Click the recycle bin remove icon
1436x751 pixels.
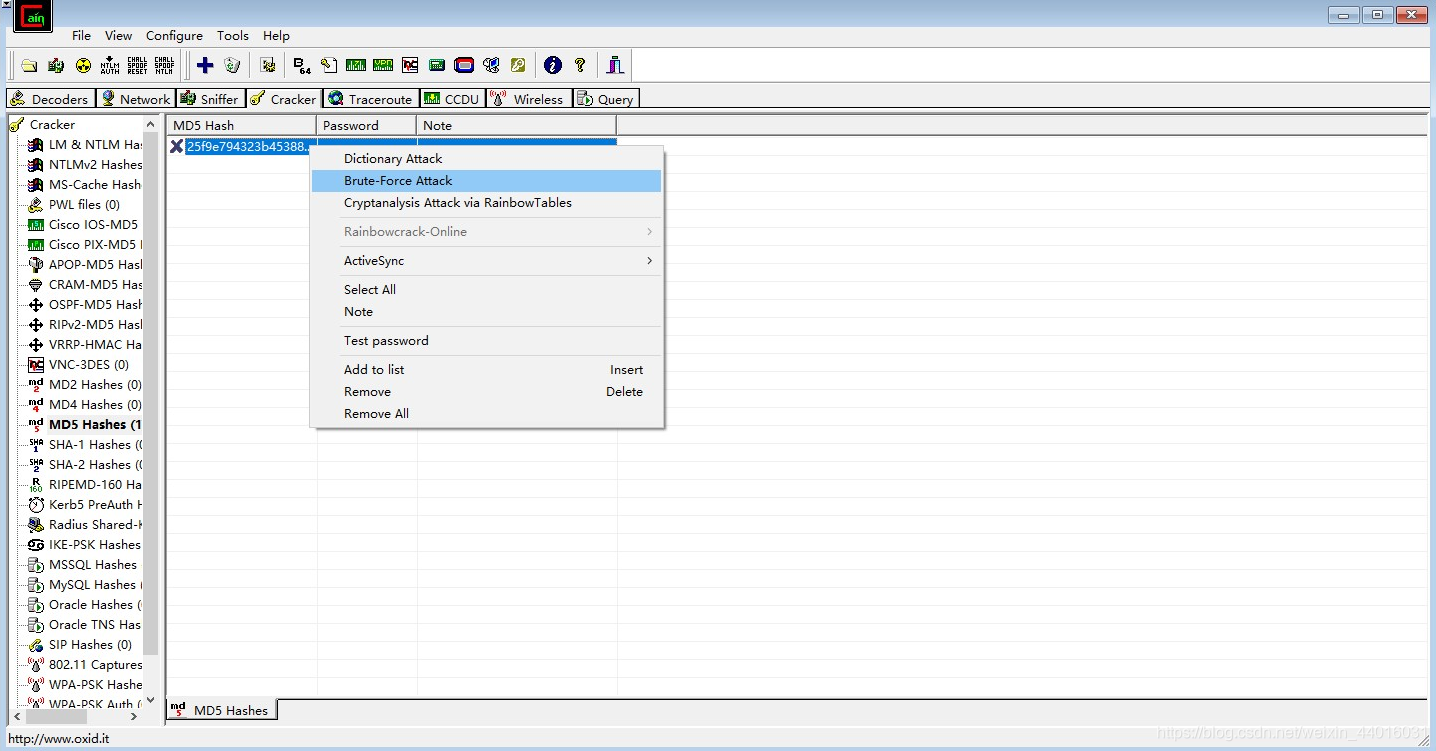coord(232,66)
